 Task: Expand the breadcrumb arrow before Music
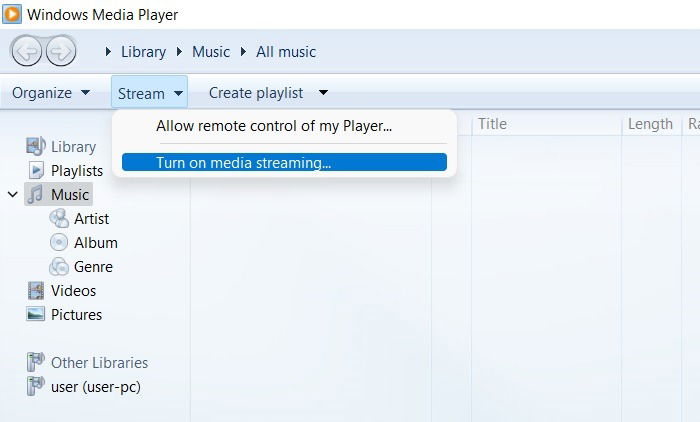pyautogui.click(x=179, y=51)
